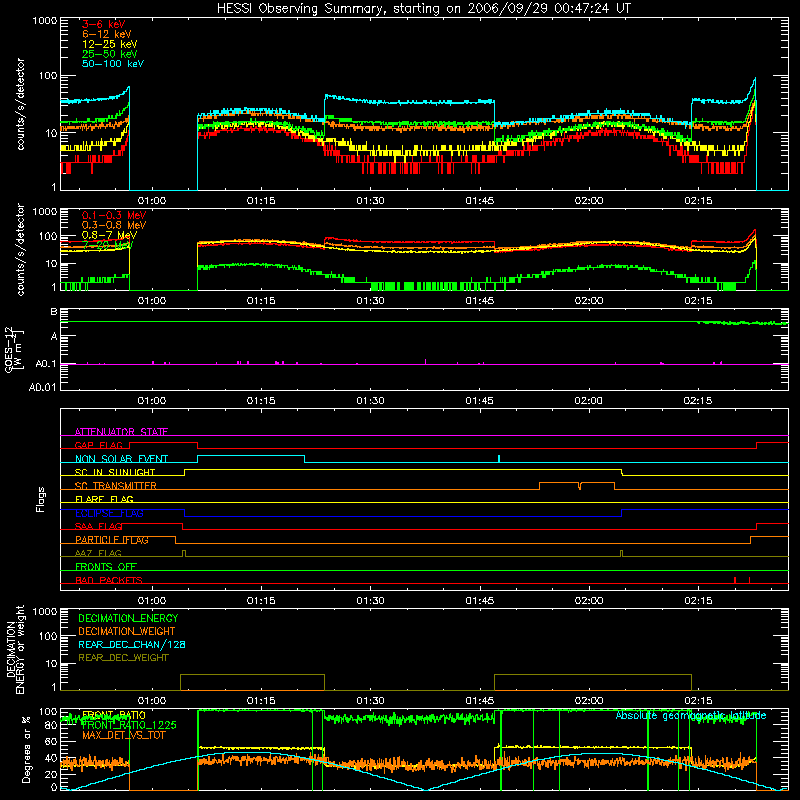Viewport: 800px width, 800px height.
Task: Select the SC_IN_SUNLIGHT flag label
Action: click(115, 472)
